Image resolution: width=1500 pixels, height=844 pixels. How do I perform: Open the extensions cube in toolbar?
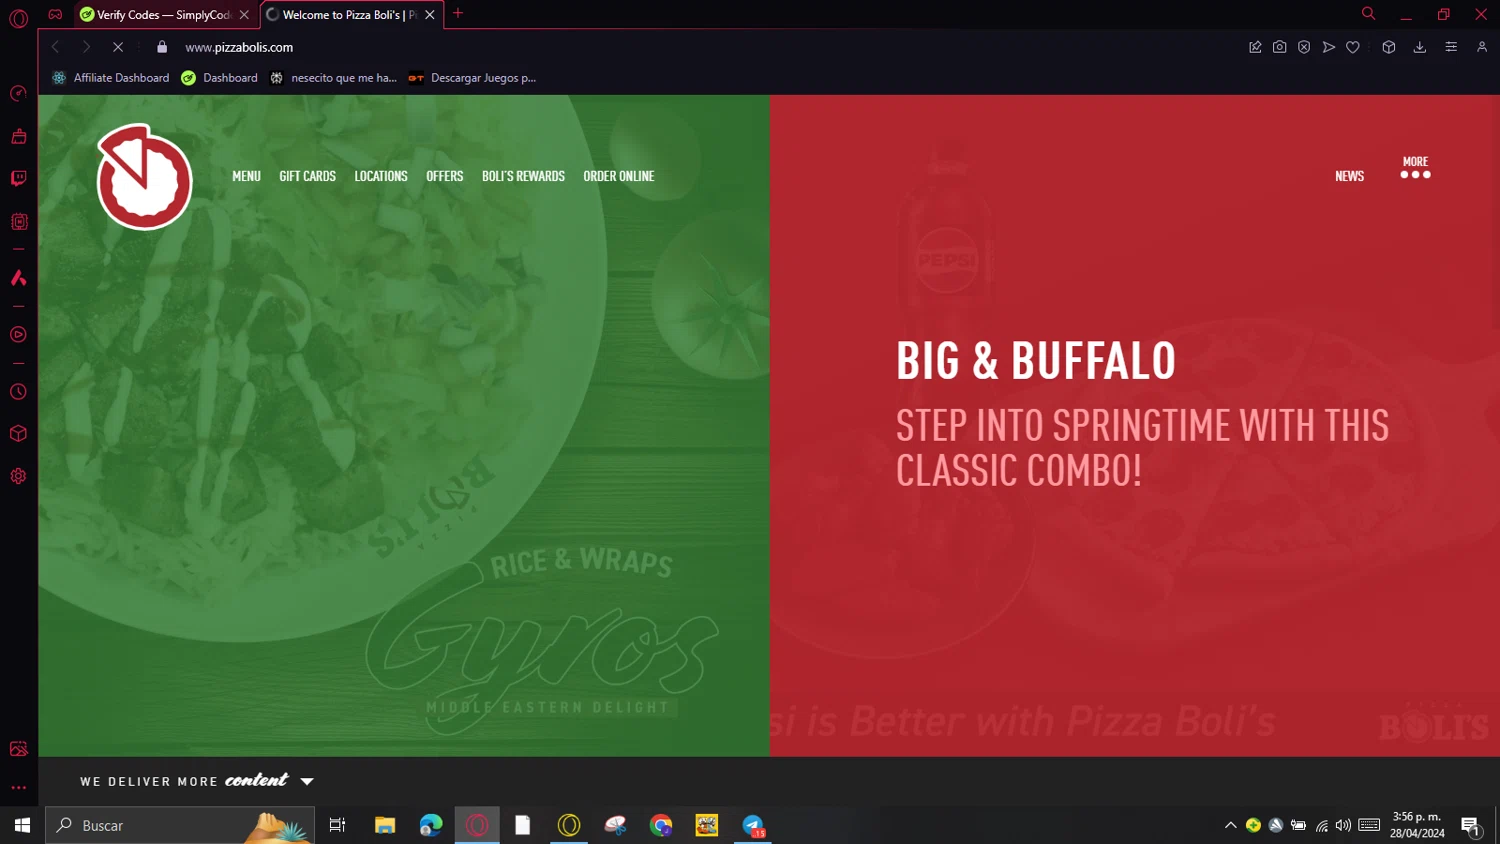(1389, 47)
